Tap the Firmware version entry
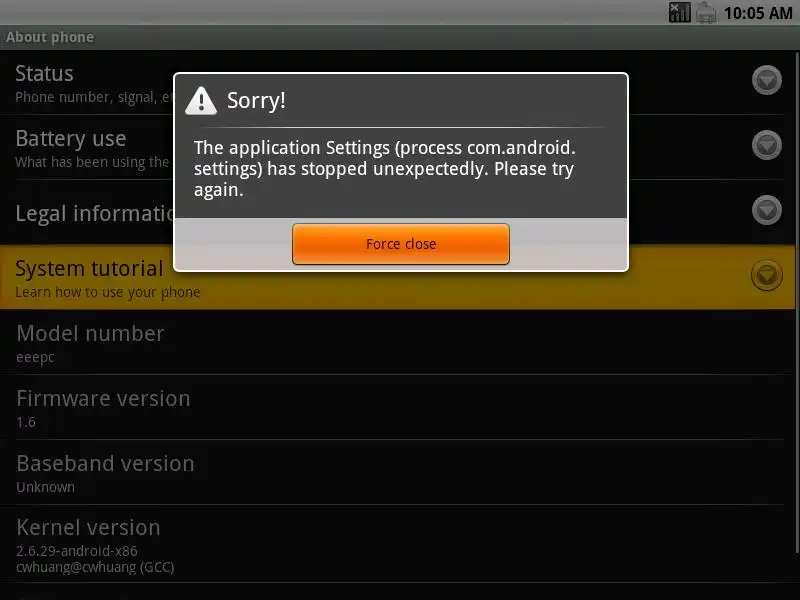 tap(398, 407)
